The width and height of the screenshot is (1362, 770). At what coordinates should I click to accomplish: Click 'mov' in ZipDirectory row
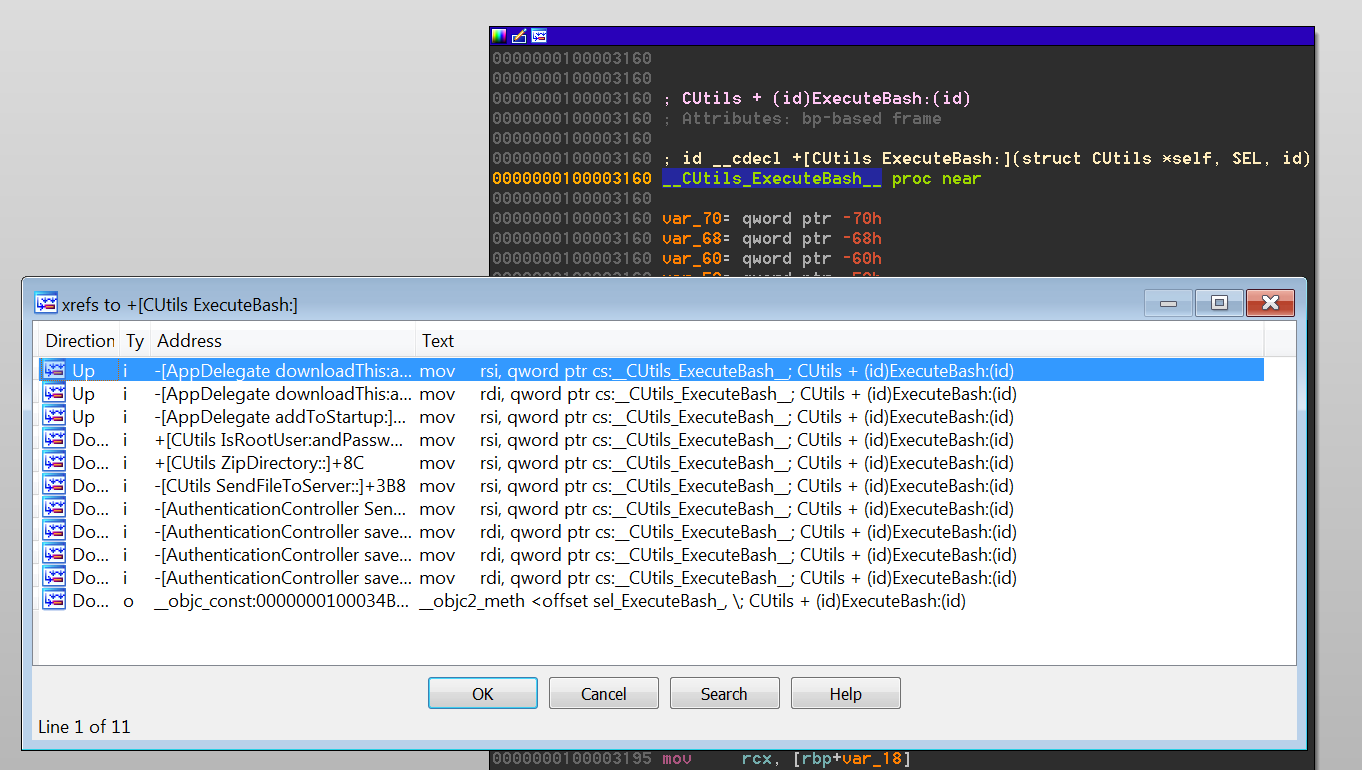click(437, 463)
